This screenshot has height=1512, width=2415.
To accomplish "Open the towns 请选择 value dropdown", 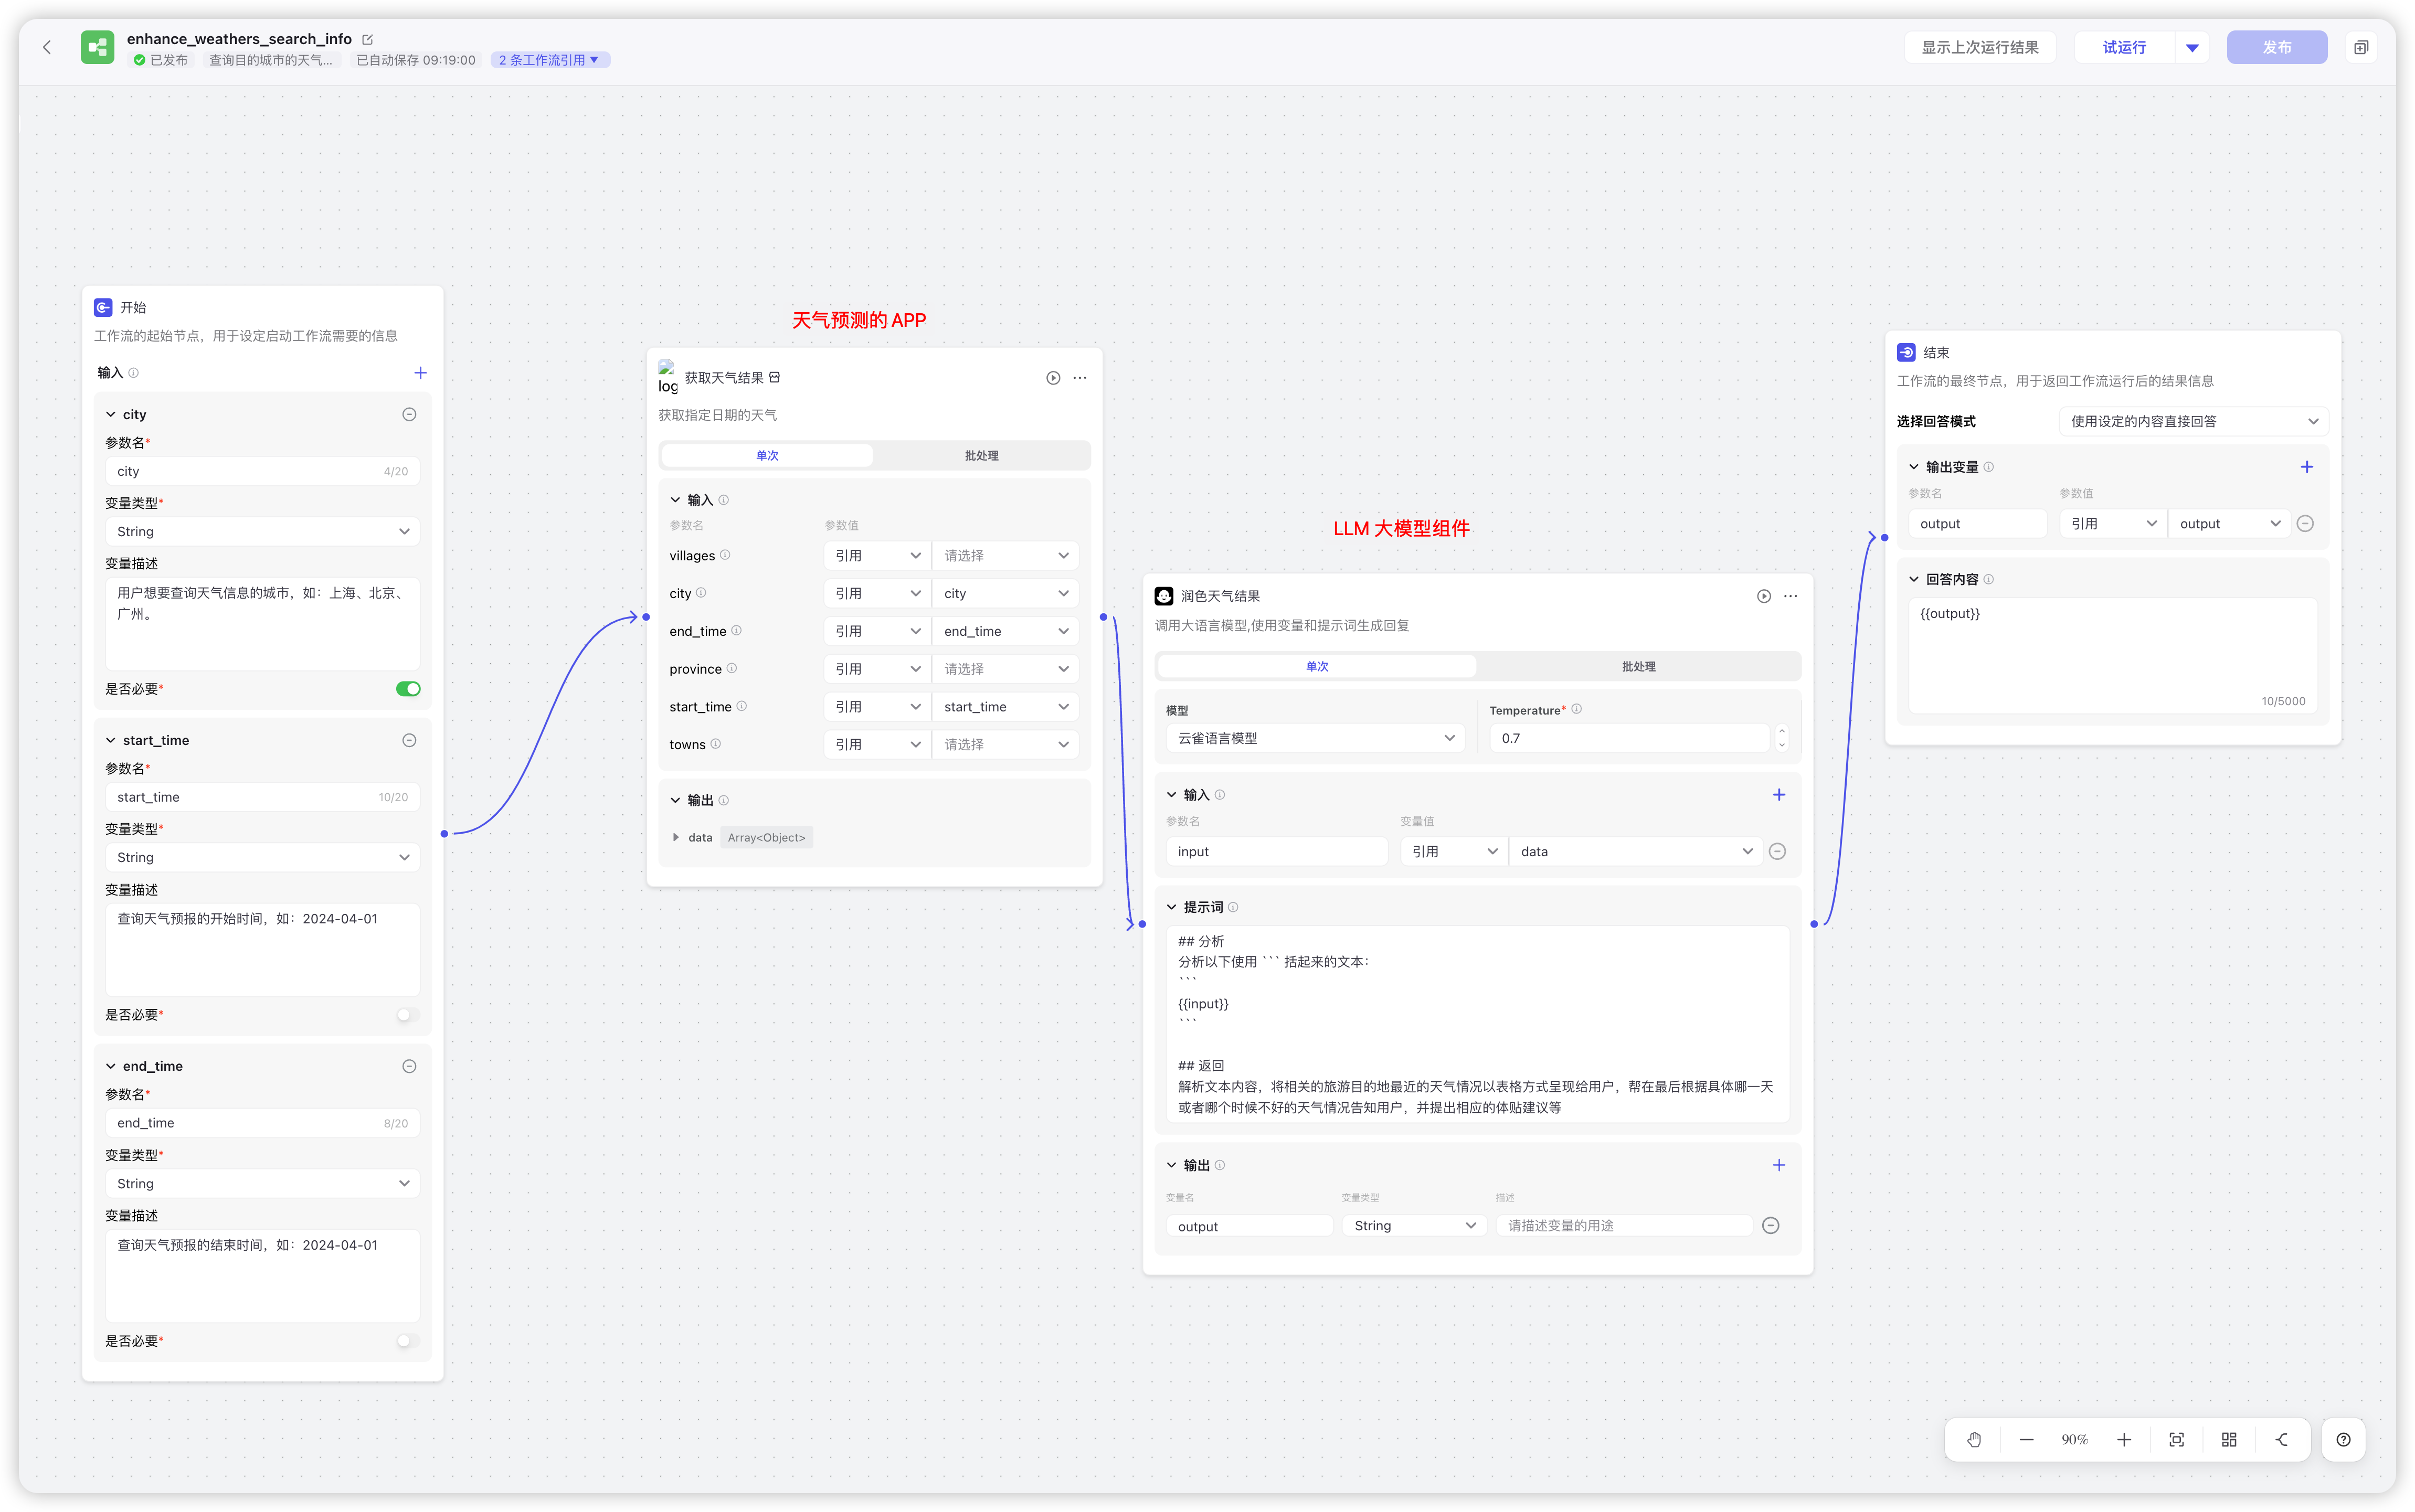I will [x=1005, y=745].
